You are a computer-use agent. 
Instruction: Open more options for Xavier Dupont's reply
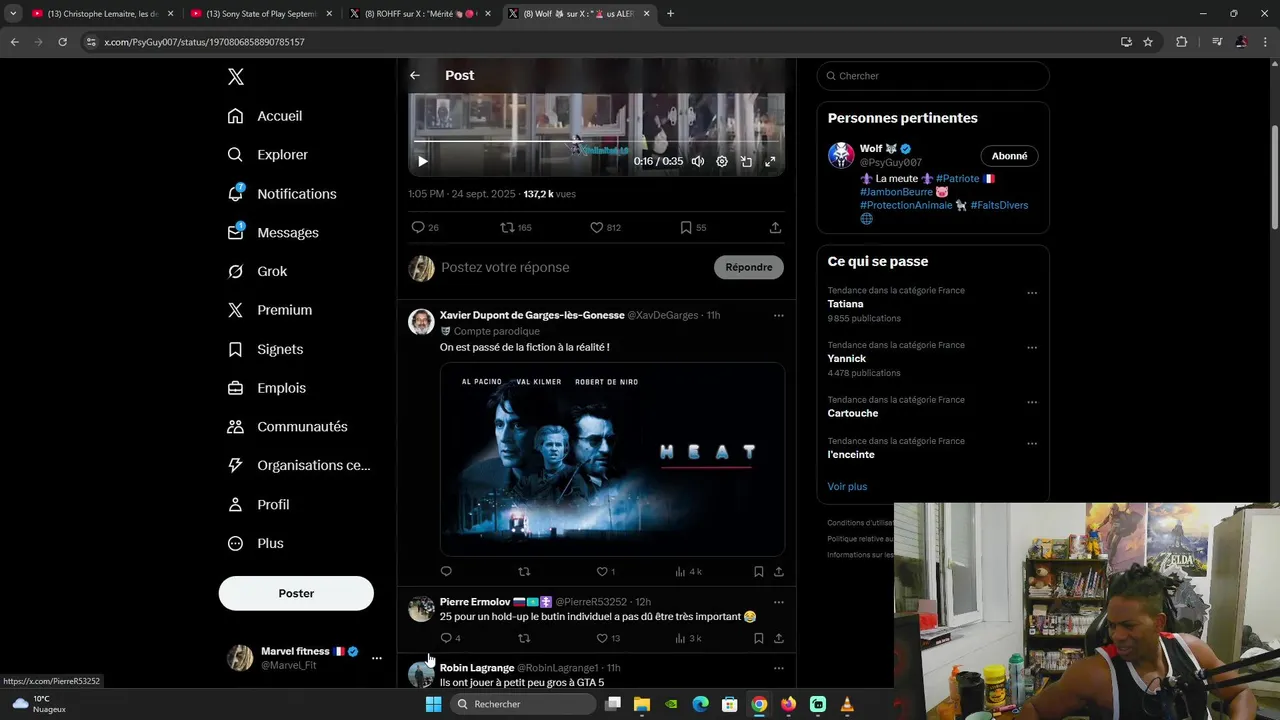coord(778,316)
